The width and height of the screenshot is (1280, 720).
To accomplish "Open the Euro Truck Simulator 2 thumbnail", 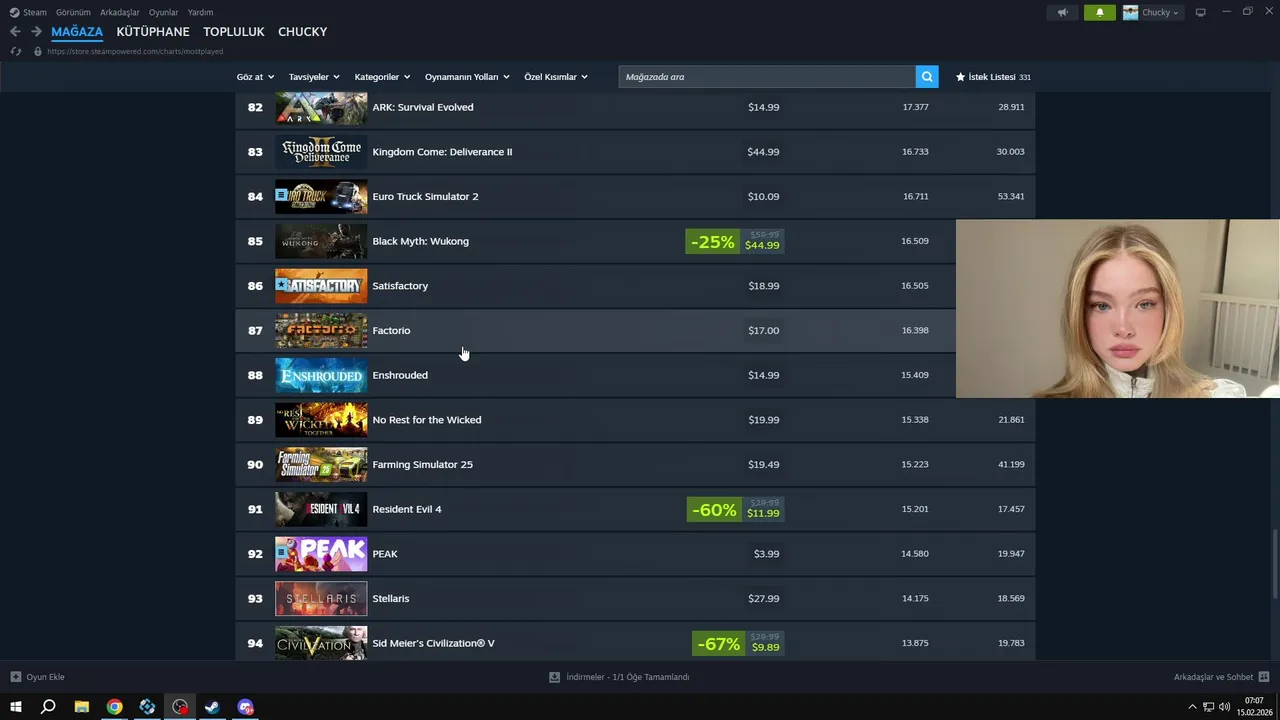I will click(321, 196).
